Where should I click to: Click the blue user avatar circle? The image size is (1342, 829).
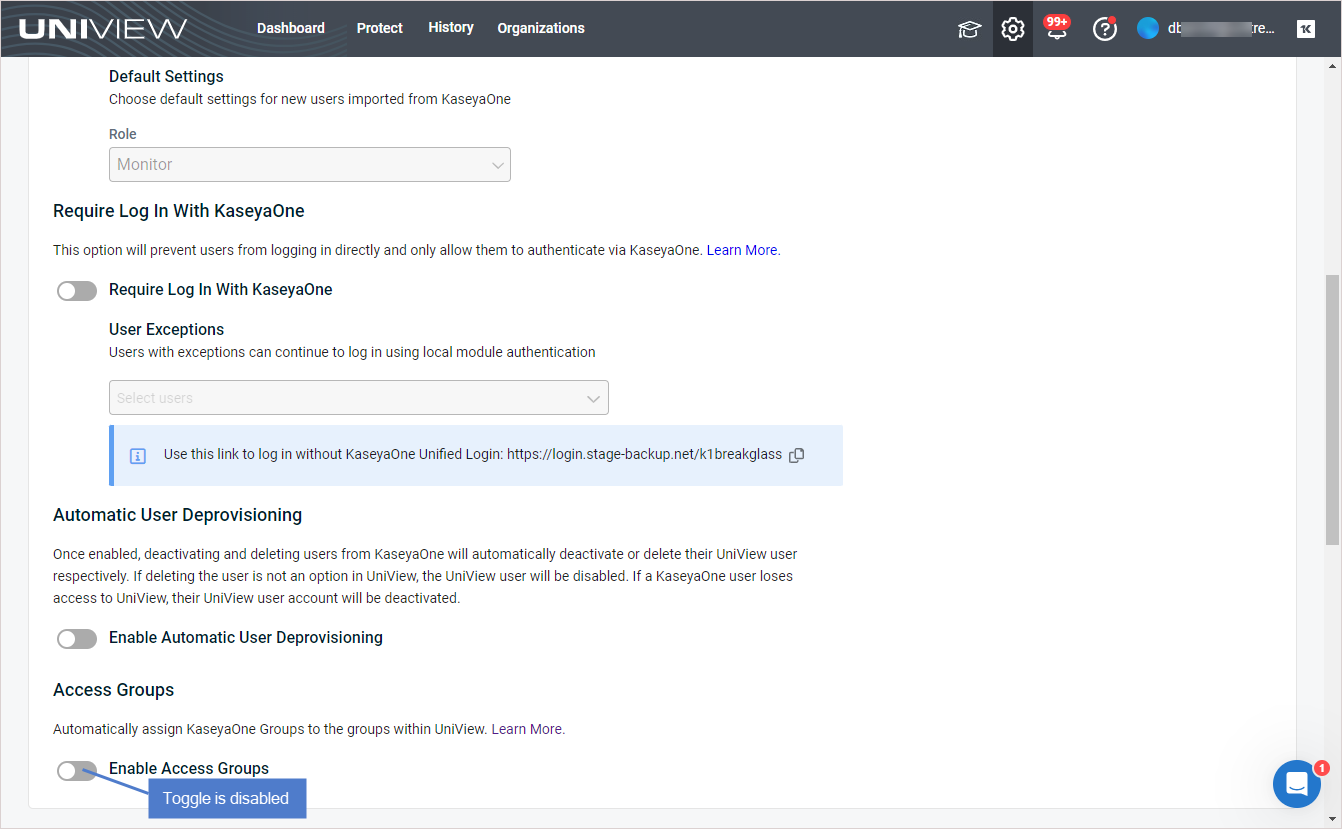(1148, 29)
